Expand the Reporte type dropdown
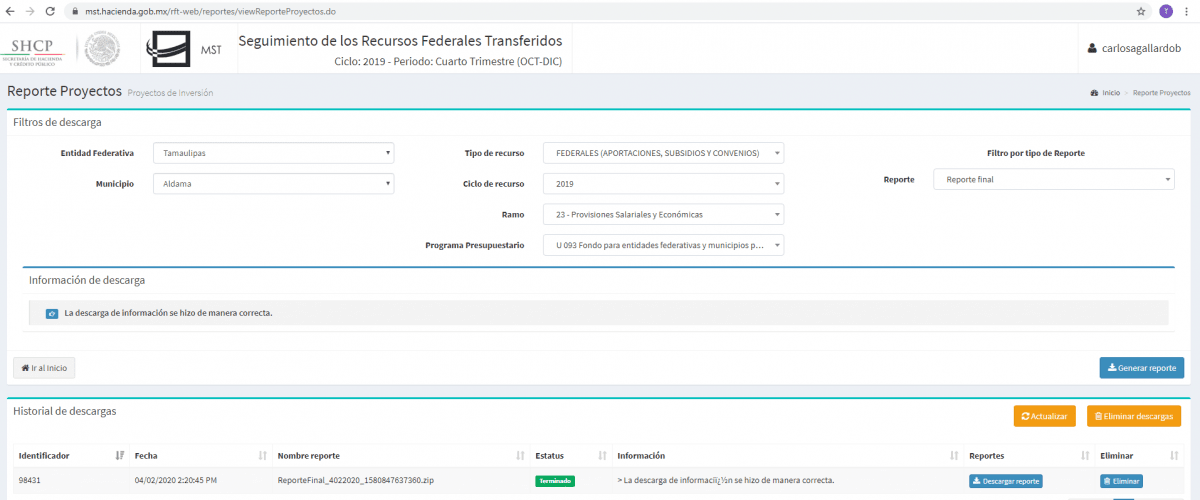Viewport: 1200px width, 500px height. pyautogui.click(x=1053, y=179)
